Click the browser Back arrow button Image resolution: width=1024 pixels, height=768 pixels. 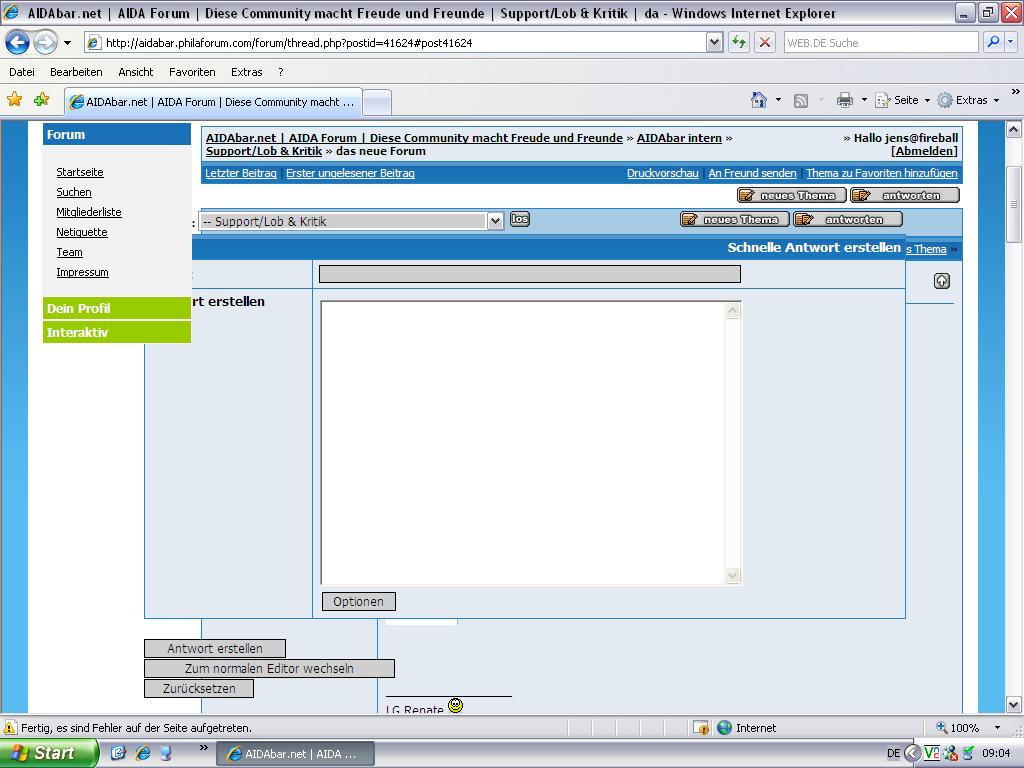[x=18, y=42]
